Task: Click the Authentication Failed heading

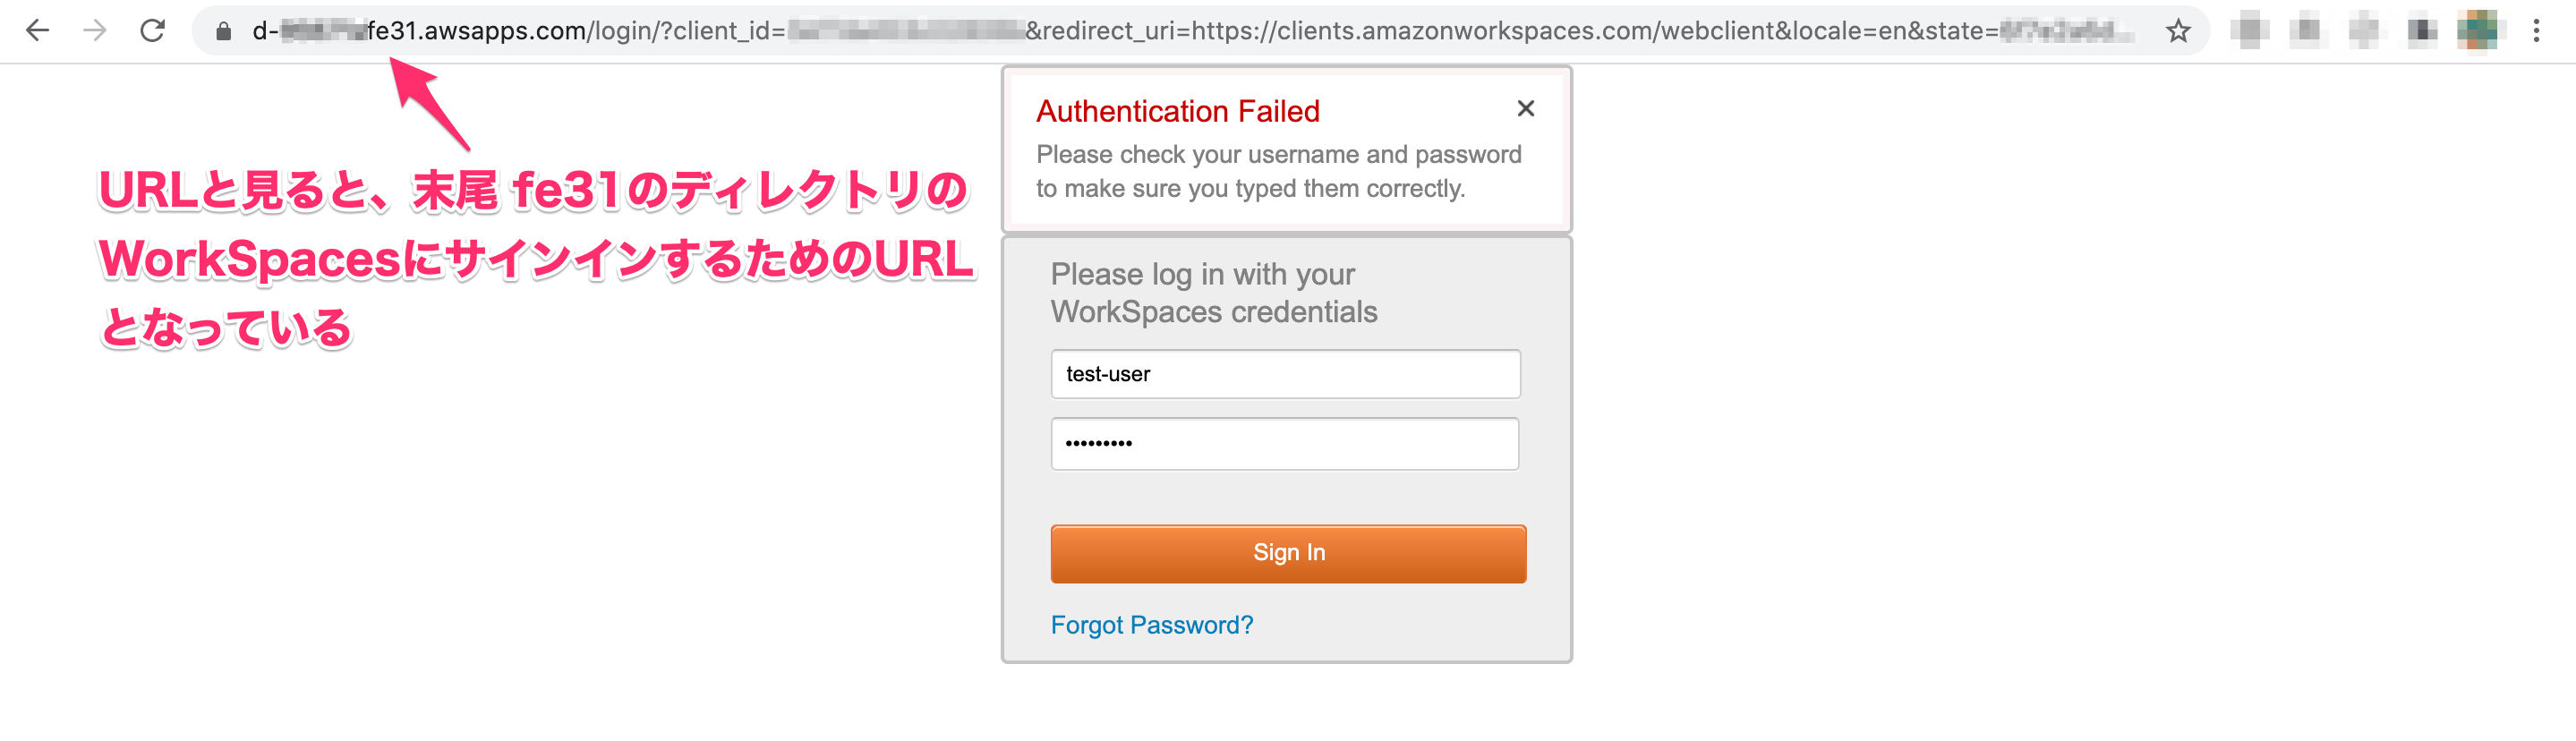Action: click(x=1177, y=111)
